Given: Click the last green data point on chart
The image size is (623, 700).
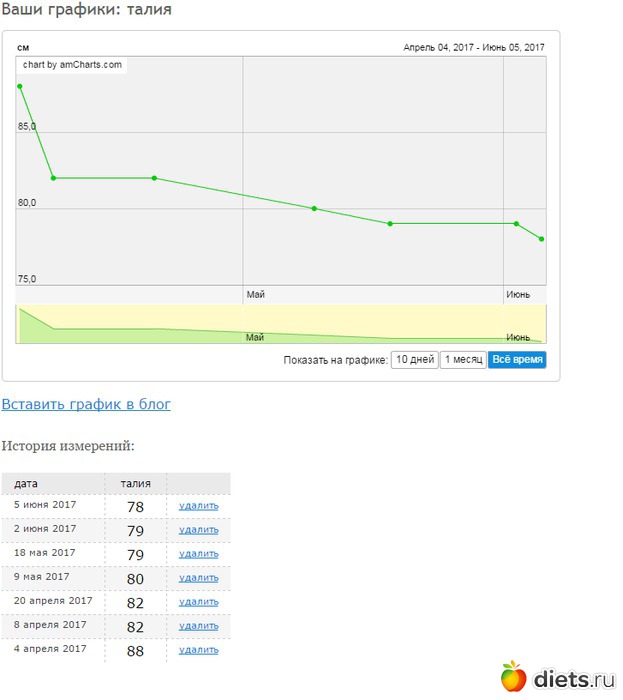Looking at the screenshot, I should click(x=541, y=239).
